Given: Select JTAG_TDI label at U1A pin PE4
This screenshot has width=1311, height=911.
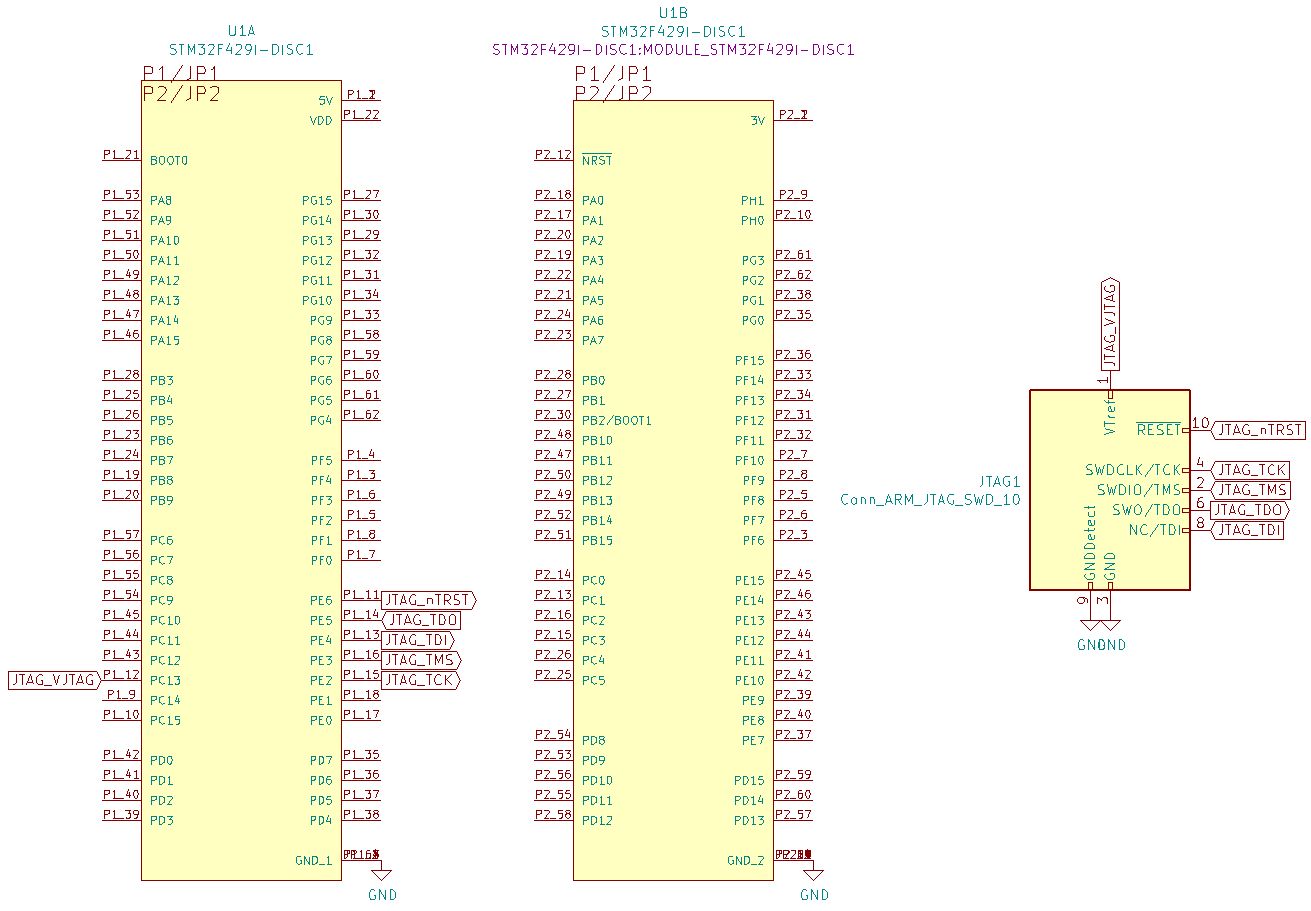Looking at the screenshot, I should 418,640.
